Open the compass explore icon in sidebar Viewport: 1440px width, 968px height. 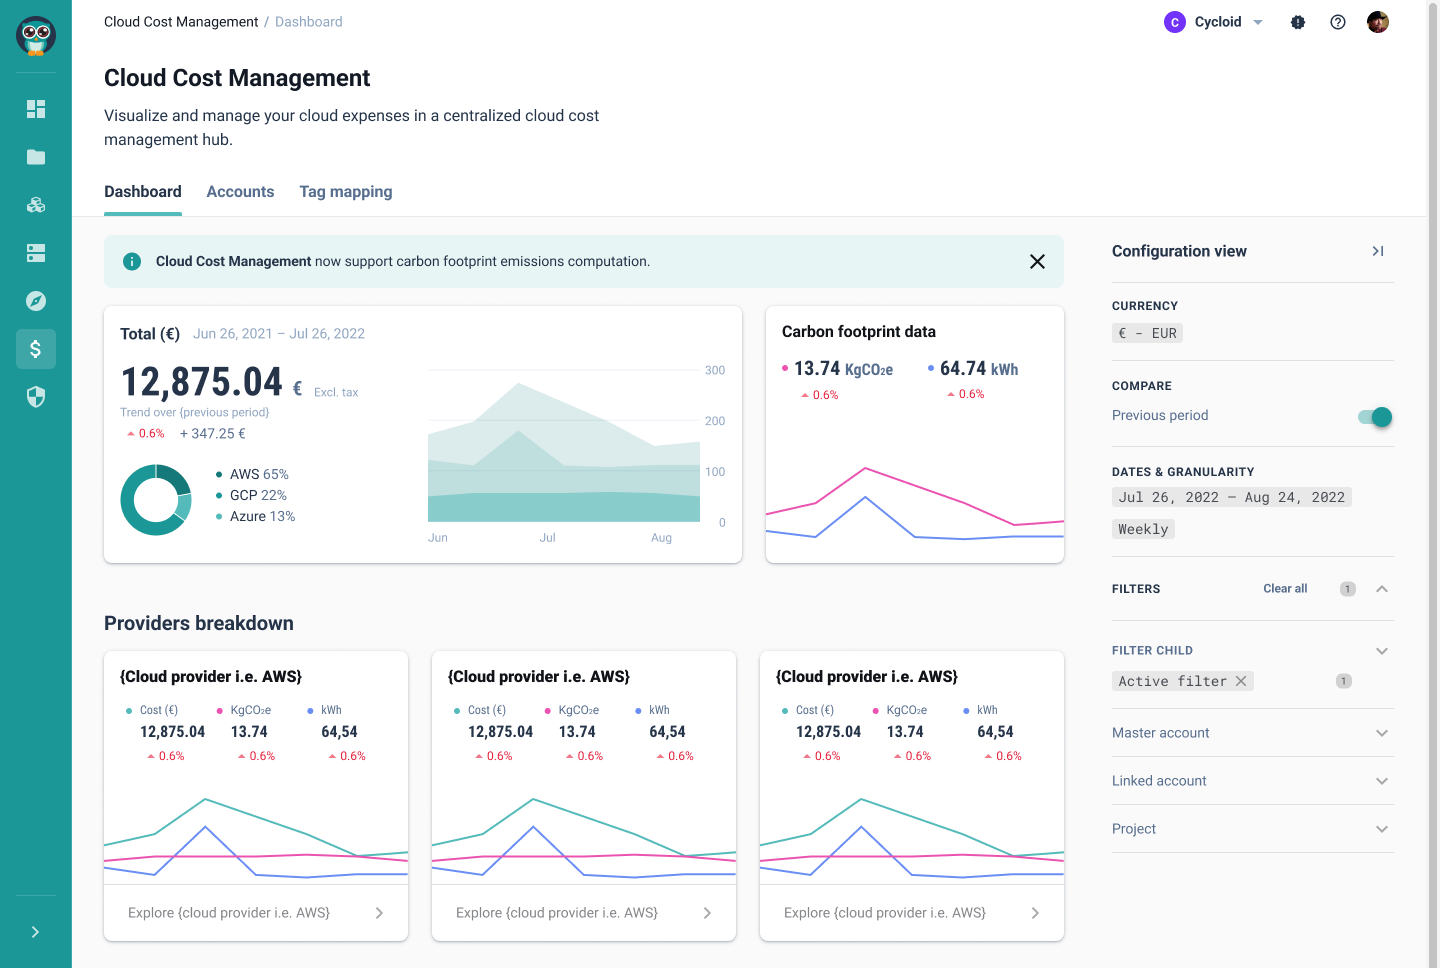coord(36,301)
